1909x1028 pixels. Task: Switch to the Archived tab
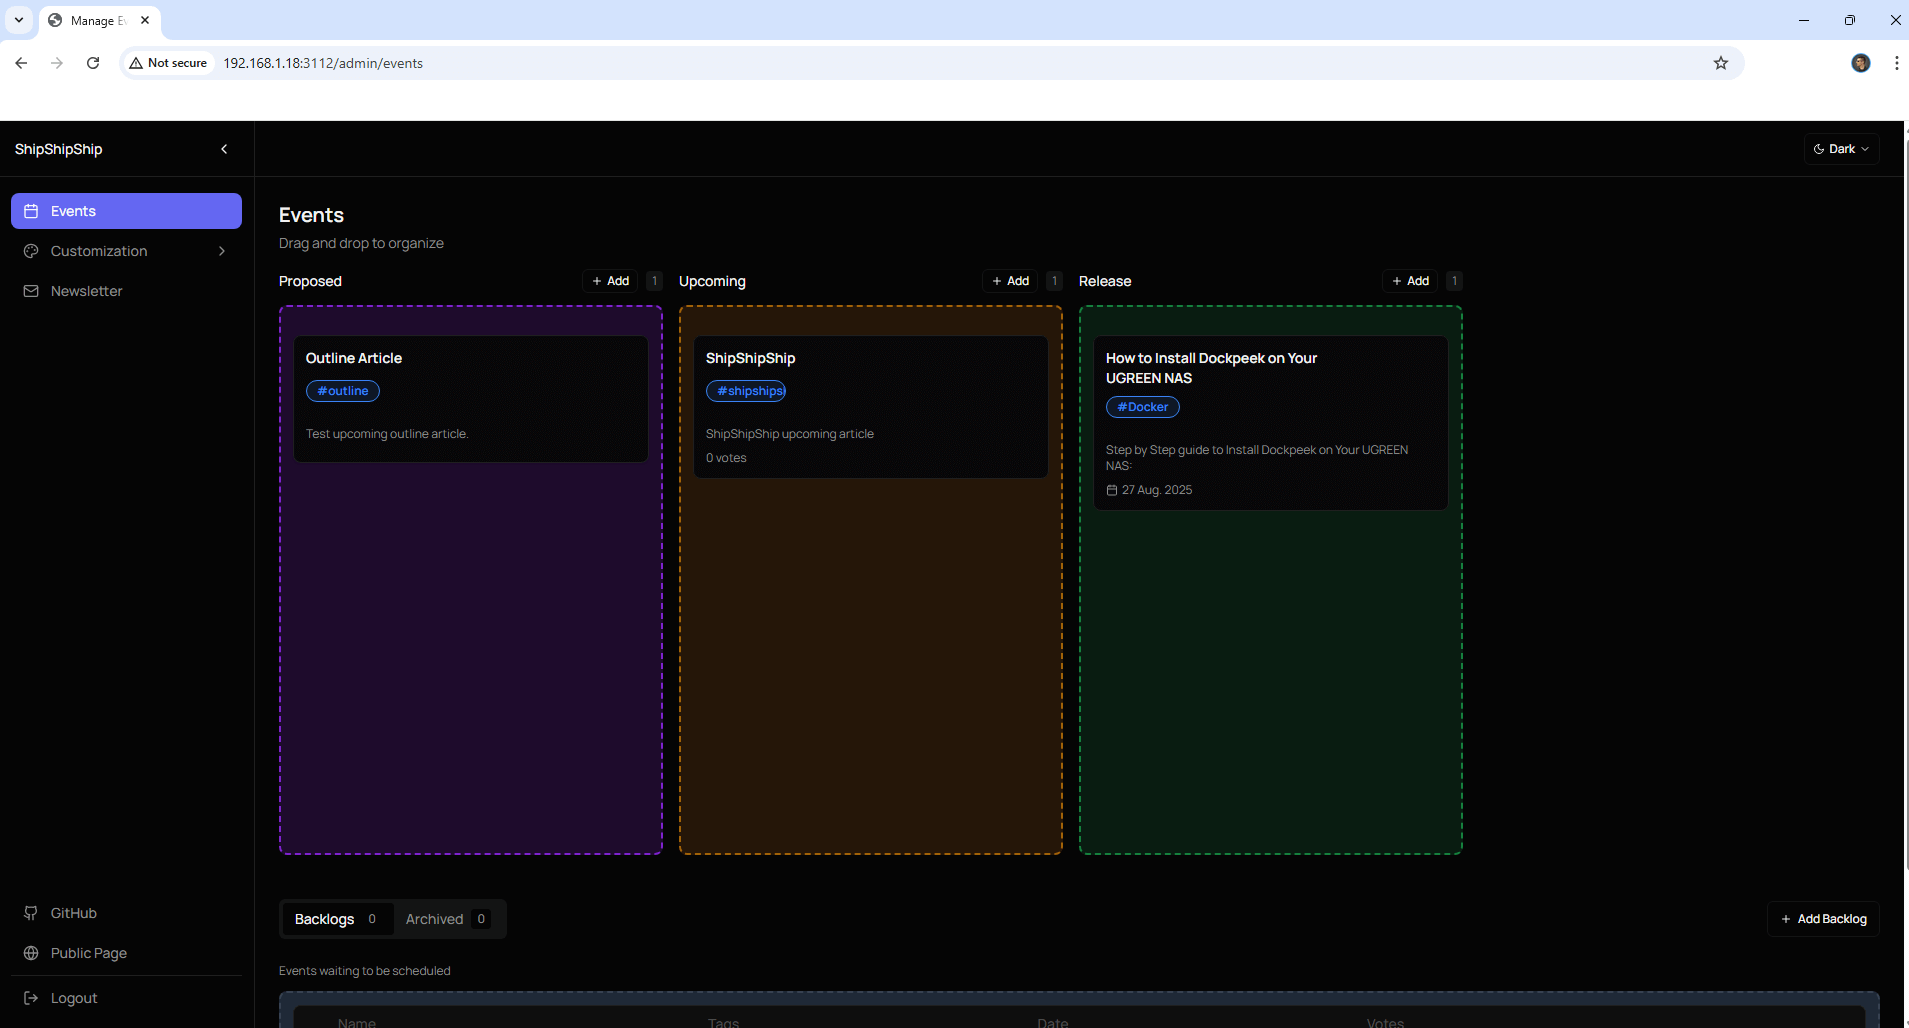pos(447,919)
